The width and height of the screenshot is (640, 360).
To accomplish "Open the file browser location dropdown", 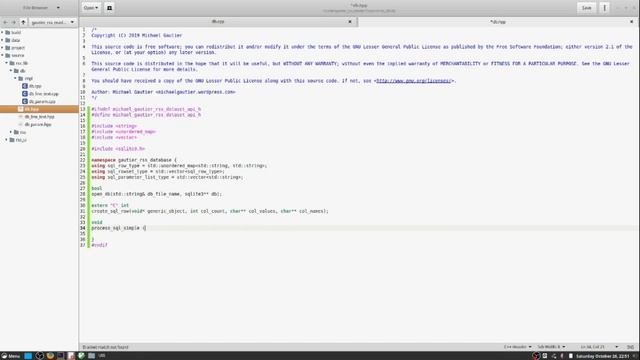I will (x=53, y=22).
